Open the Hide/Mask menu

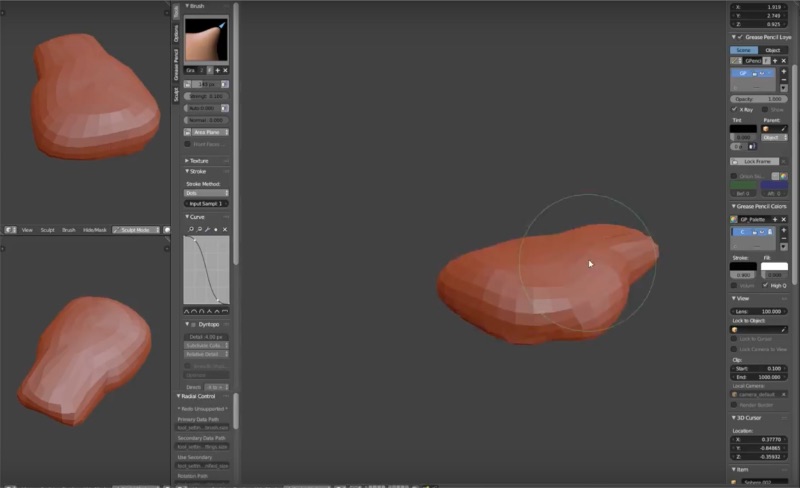coord(95,230)
